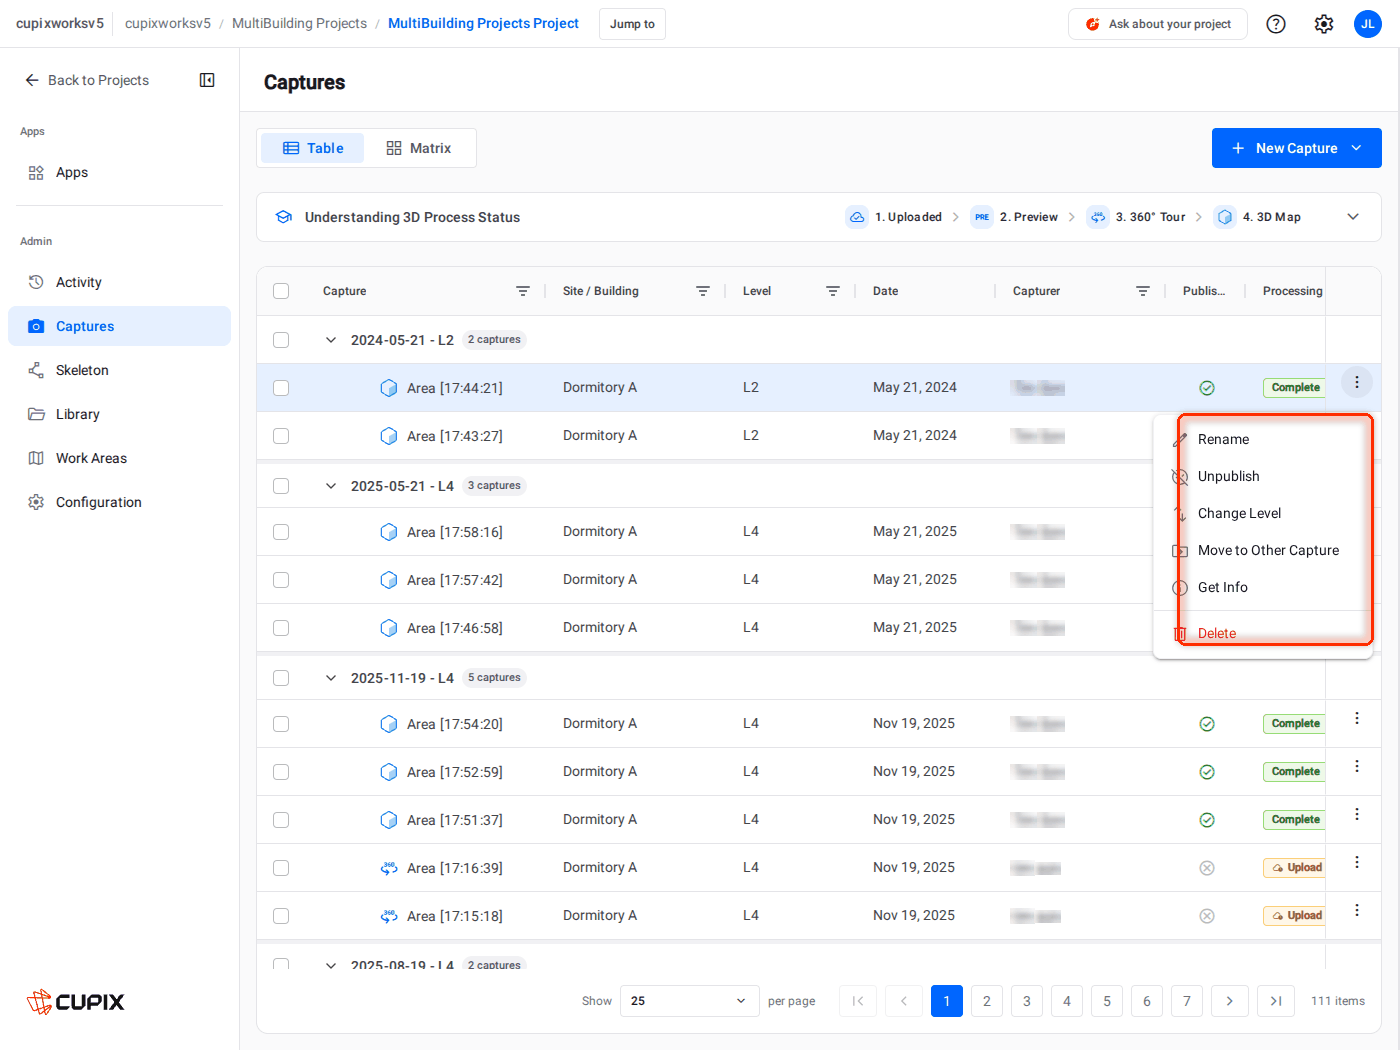The image size is (1400, 1050).
Task: Check the box for Area [17:58:16]
Action: (281, 532)
